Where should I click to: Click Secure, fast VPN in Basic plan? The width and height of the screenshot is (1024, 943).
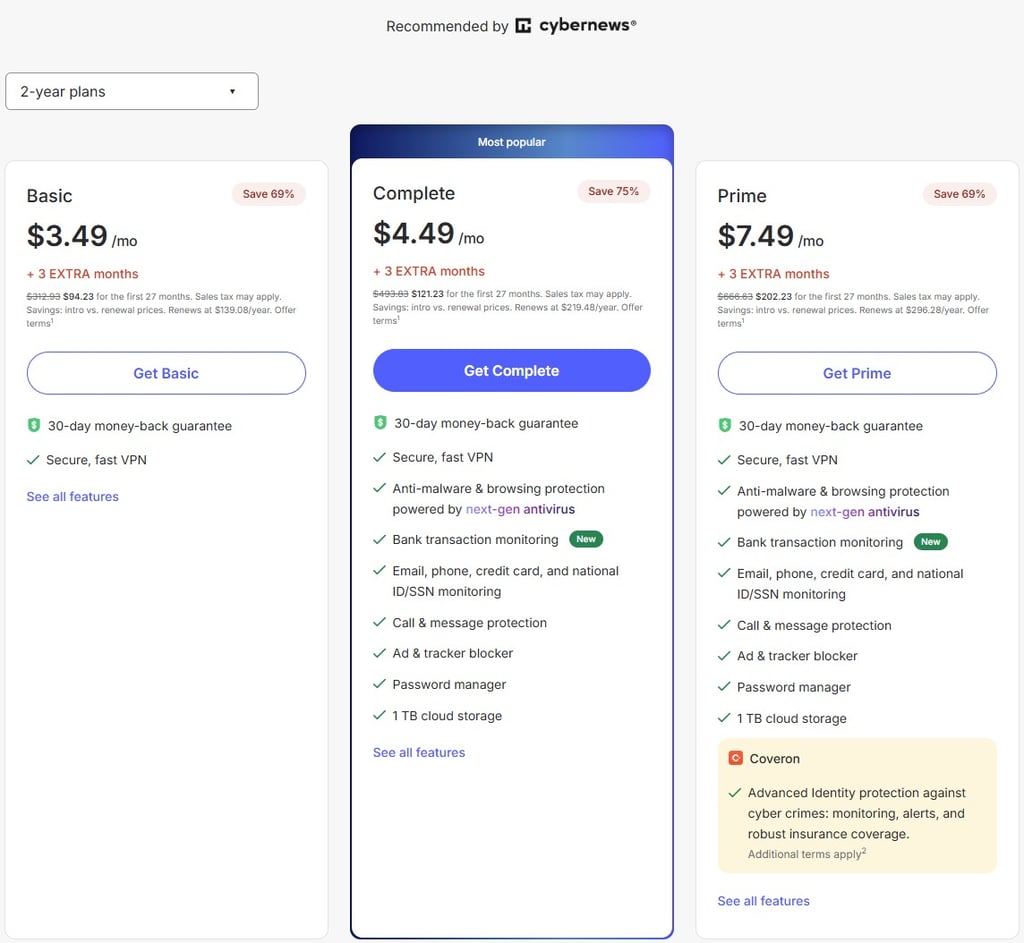(x=96, y=460)
